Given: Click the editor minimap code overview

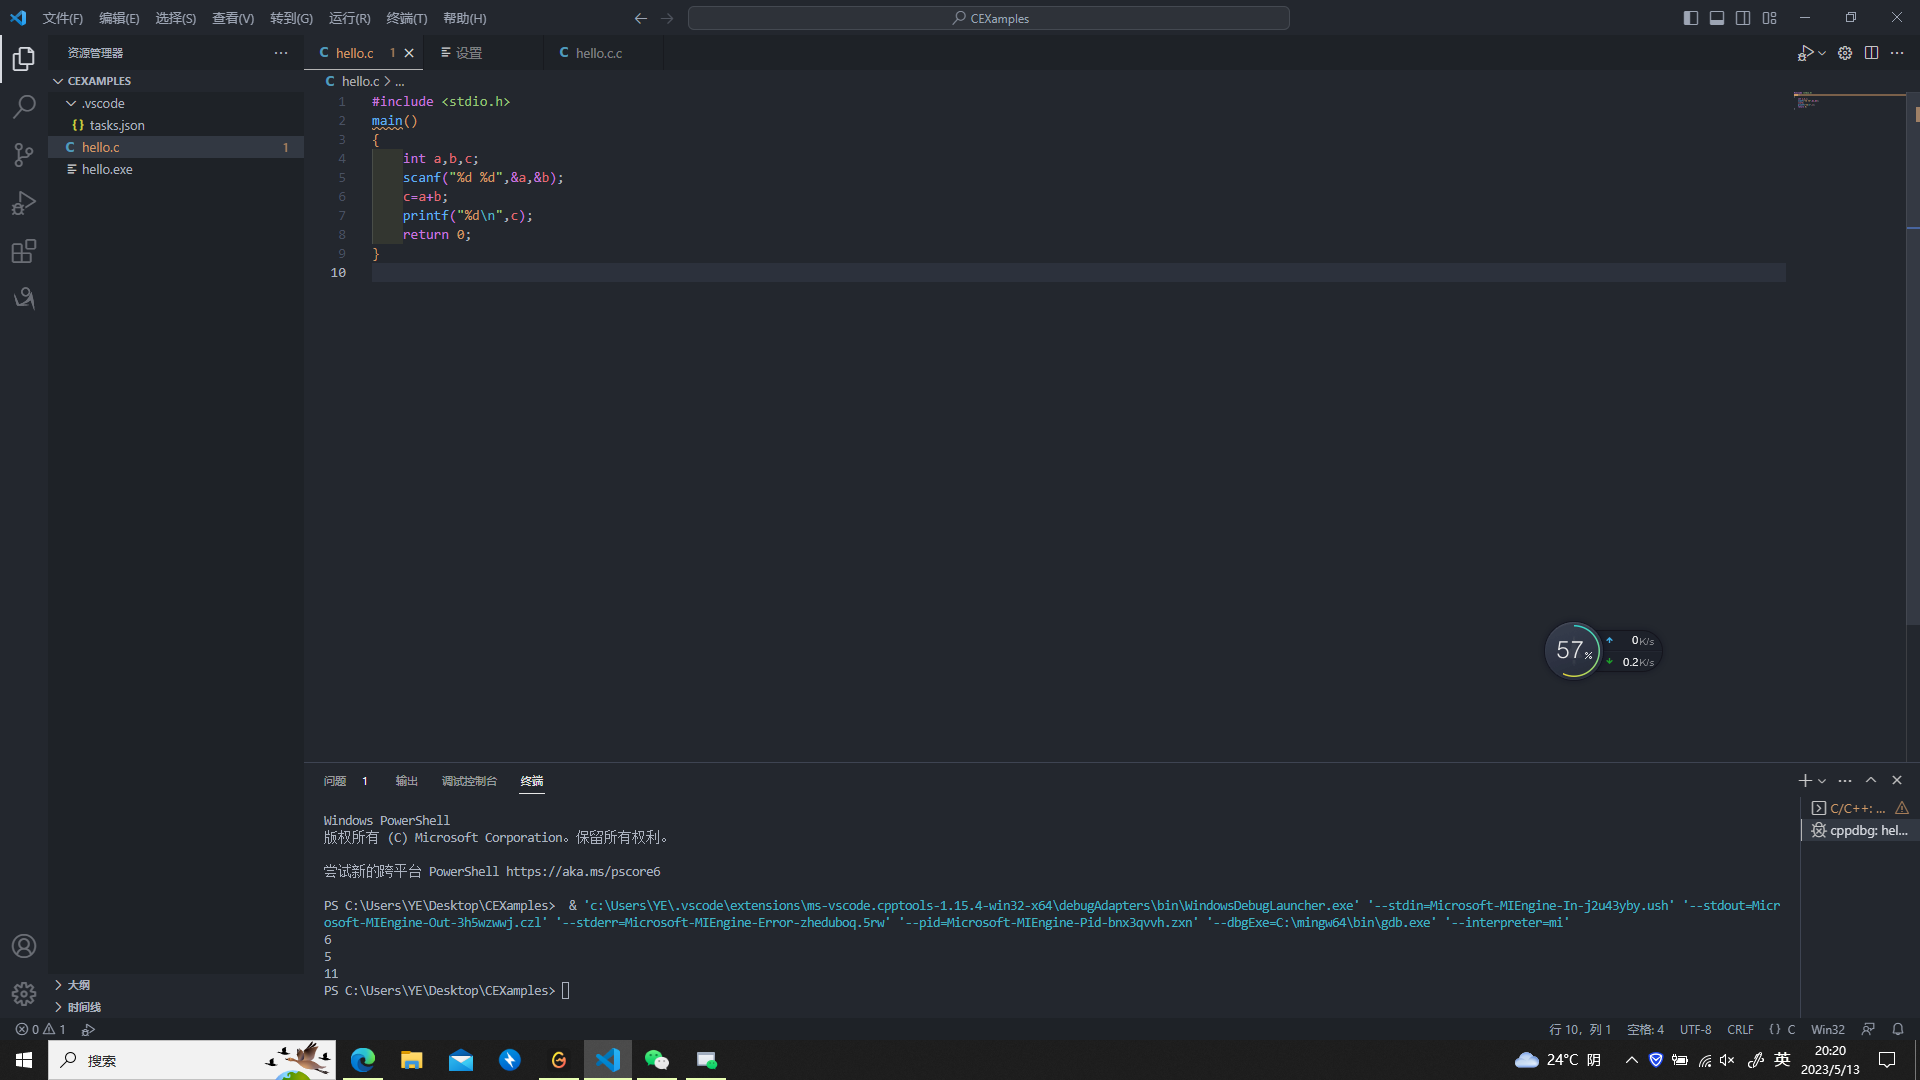Looking at the screenshot, I should (x=1810, y=100).
